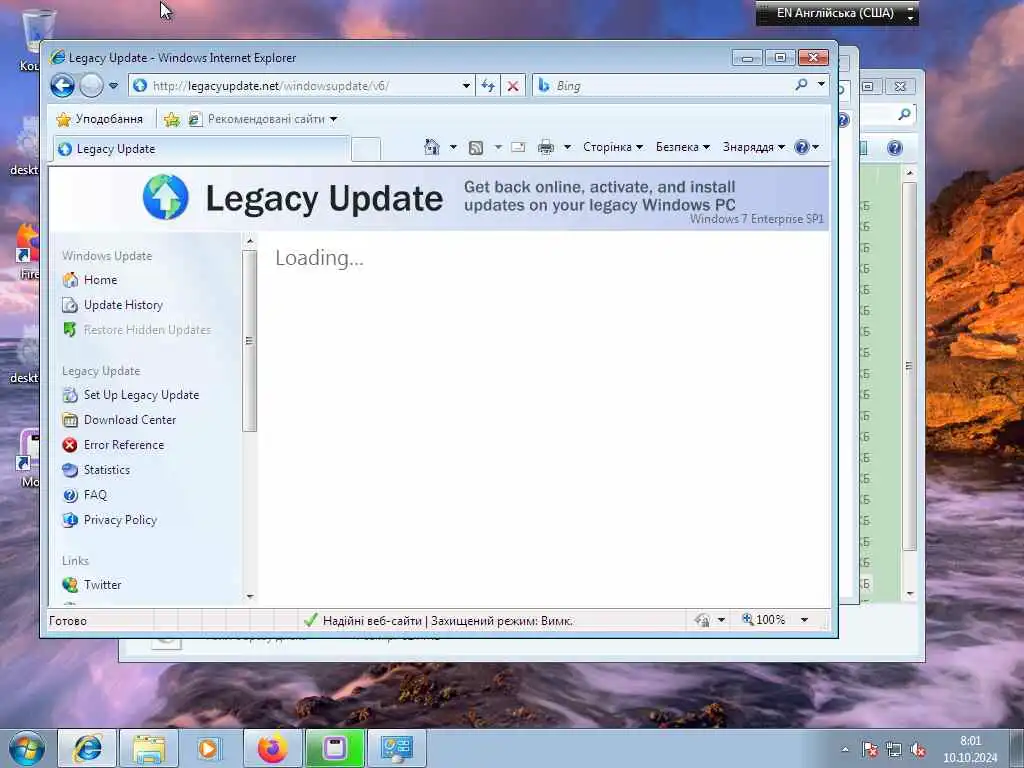Viewport: 1024px width, 768px height.
Task: Click the Bing search box
Action: [x=663, y=86]
